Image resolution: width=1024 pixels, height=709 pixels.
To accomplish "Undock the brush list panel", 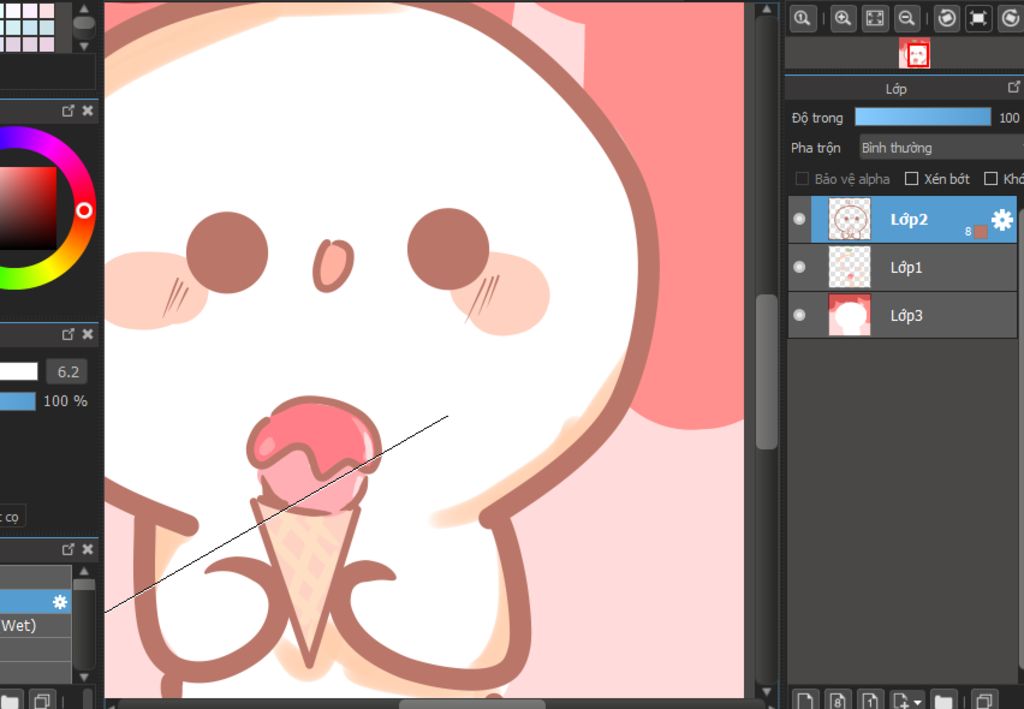I will (68, 550).
